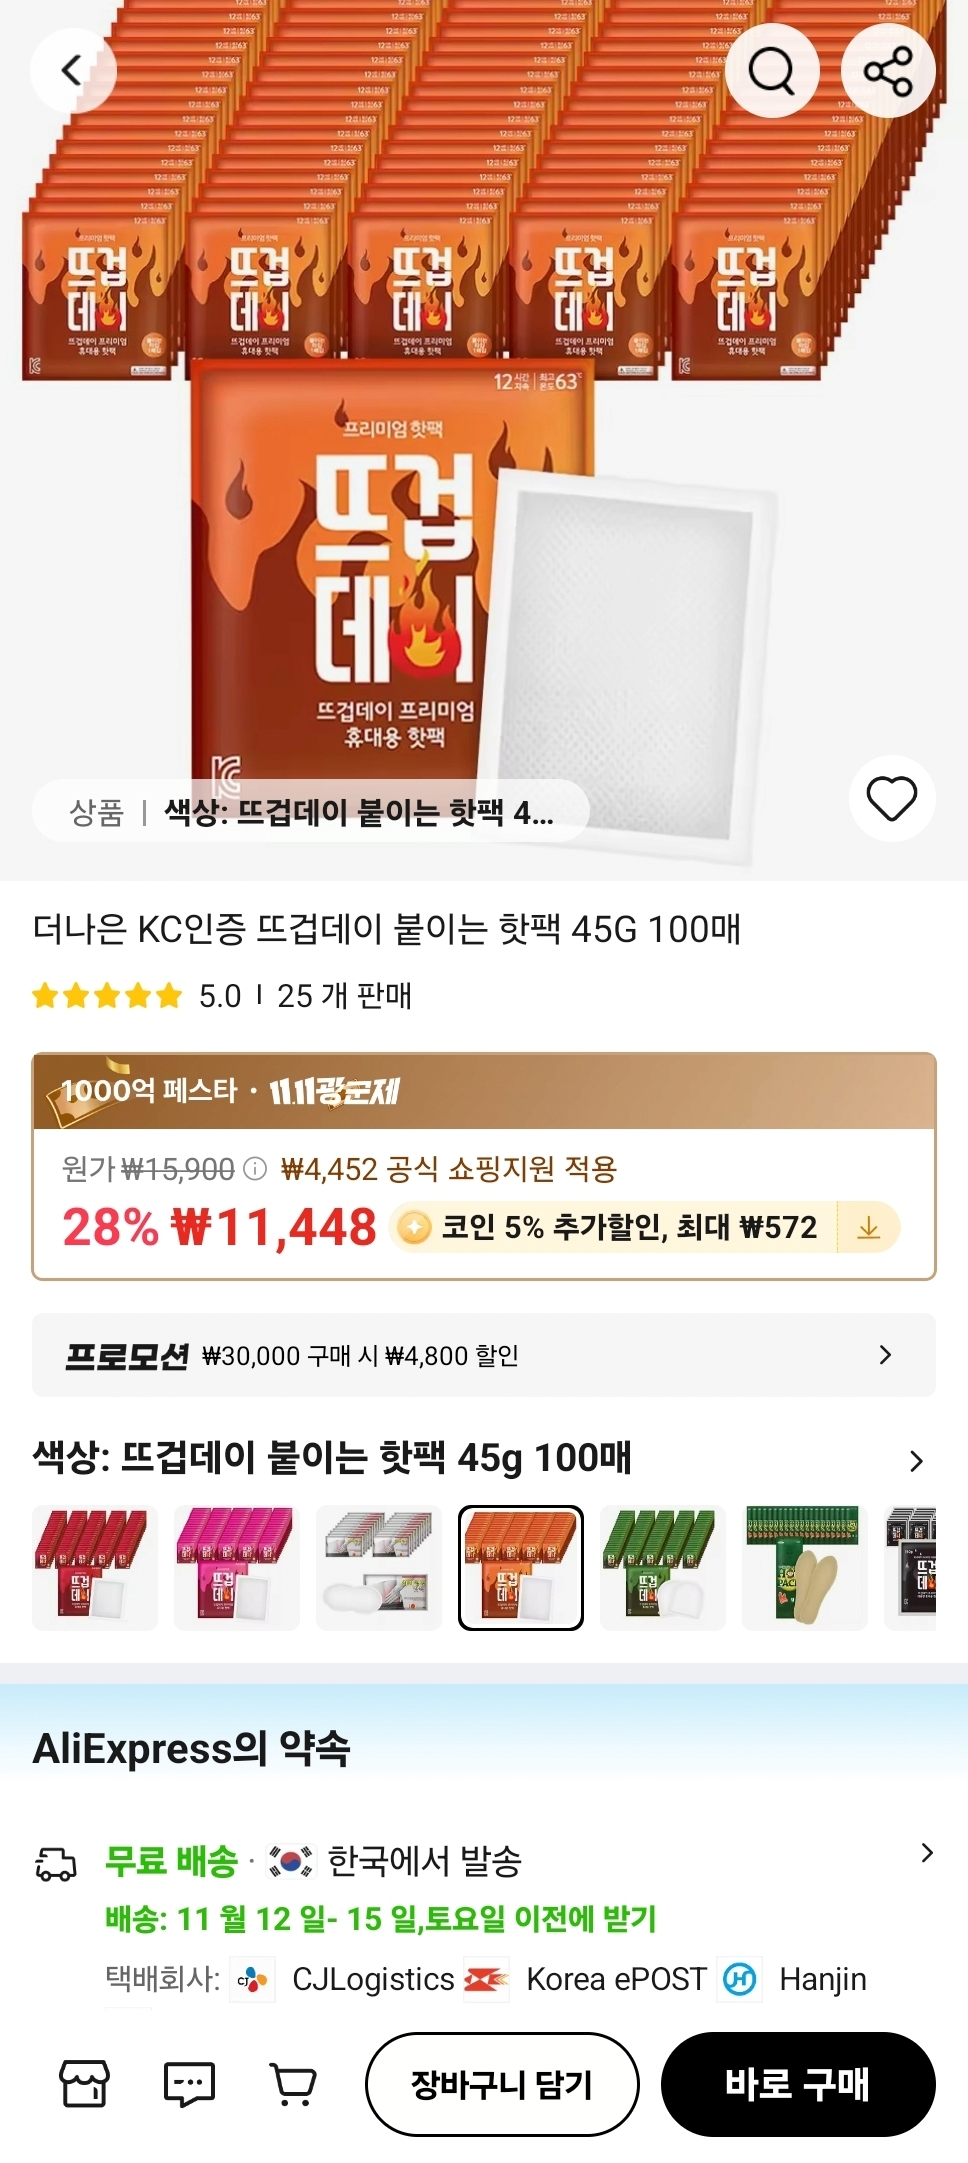Click the original price info icon
Screen dimensions: 968x2163
[256, 1168]
